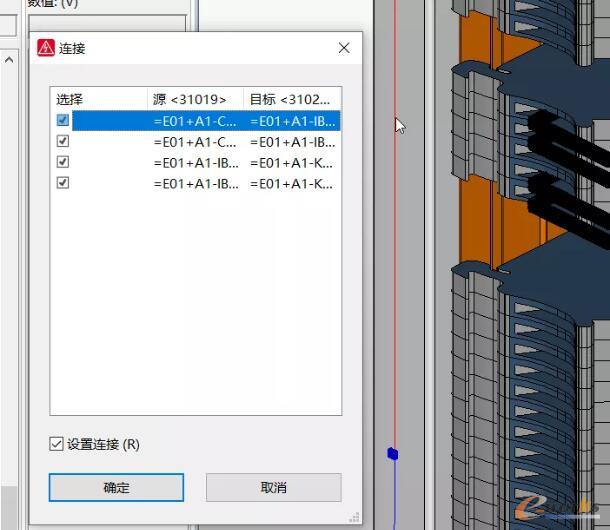Click the 源 <31019> column header
This screenshot has width=610, height=530.
(195, 99)
